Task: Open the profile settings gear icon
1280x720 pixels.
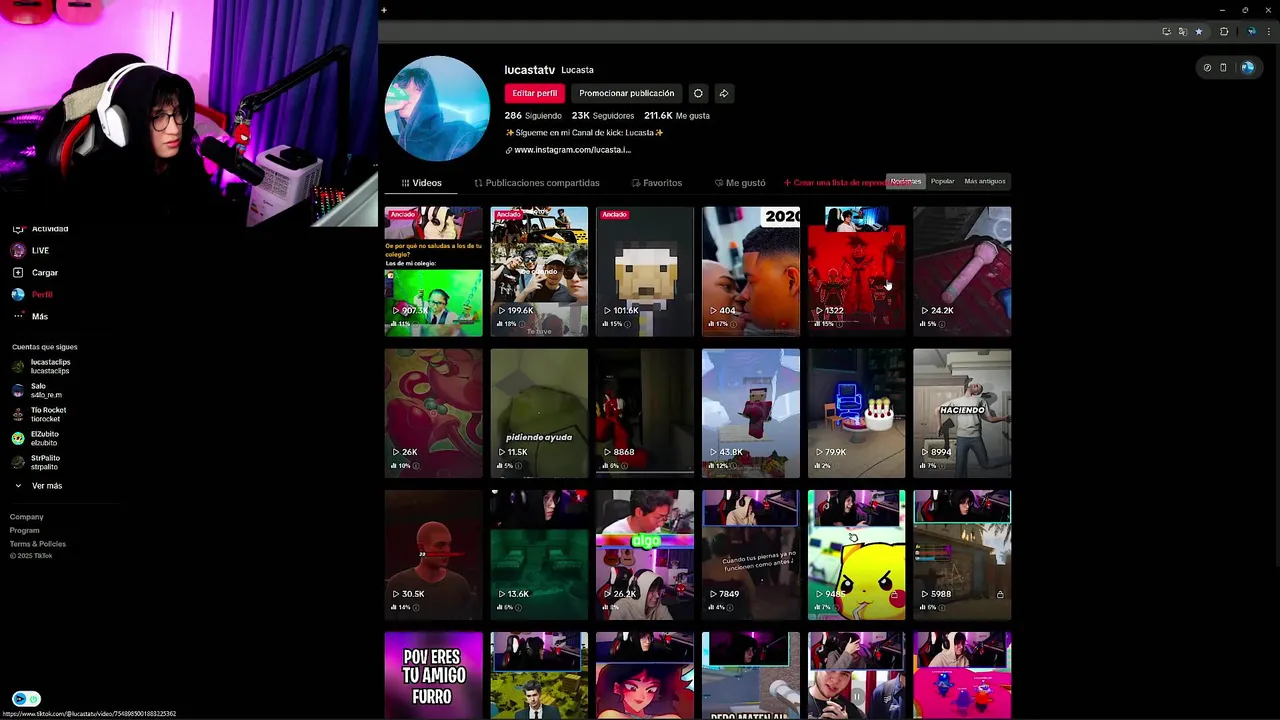Action: (698, 93)
